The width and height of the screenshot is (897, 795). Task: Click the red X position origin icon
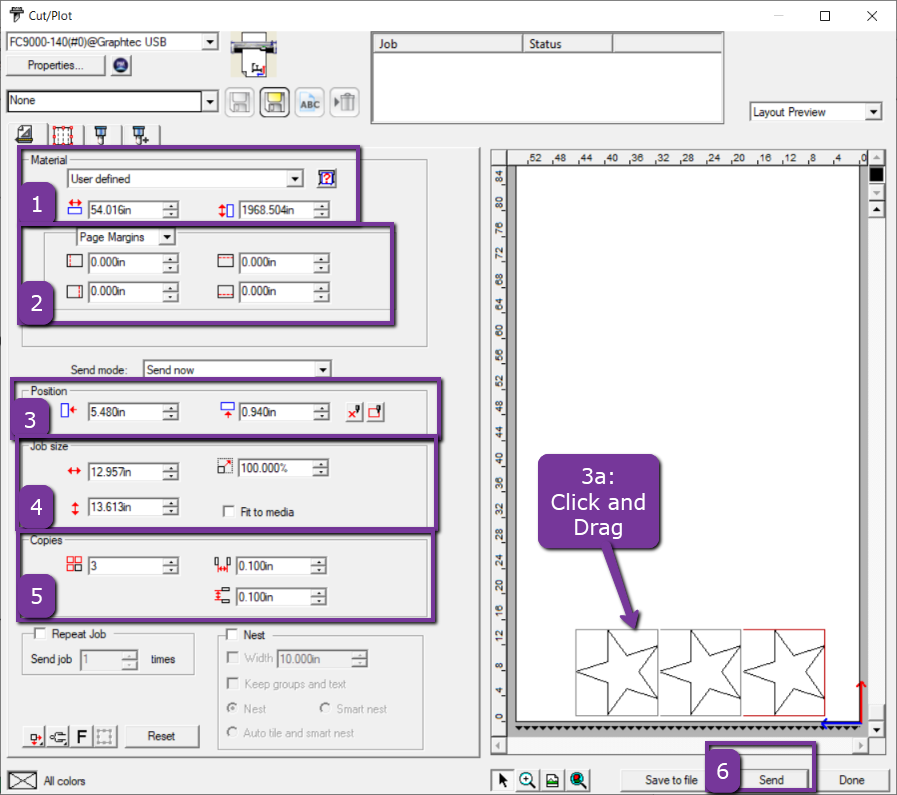(354, 412)
